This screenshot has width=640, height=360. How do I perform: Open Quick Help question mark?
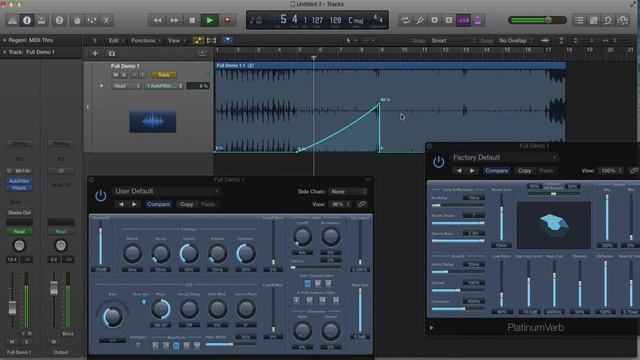point(59,20)
